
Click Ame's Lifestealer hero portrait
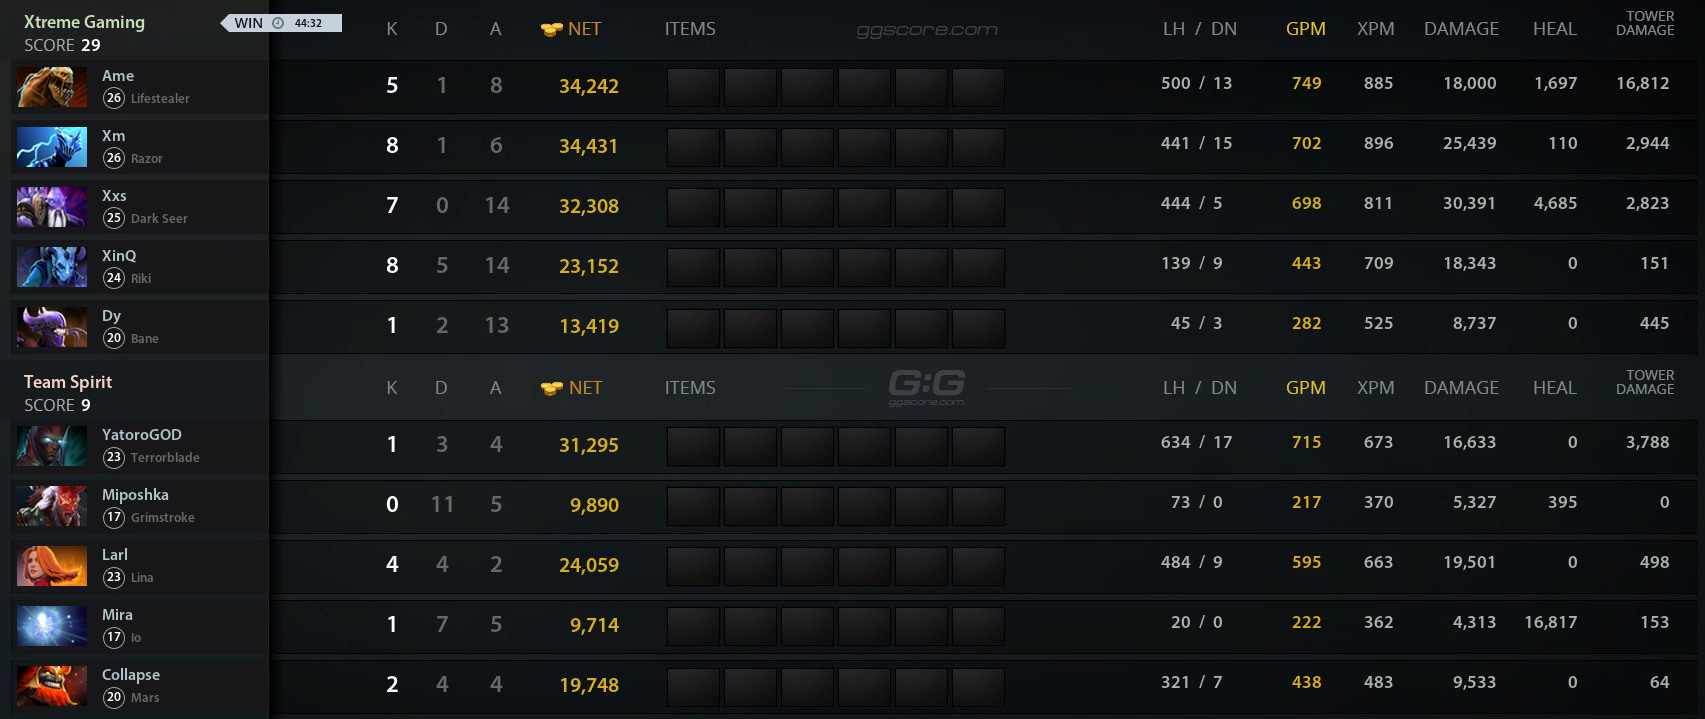tap(52, 87)
